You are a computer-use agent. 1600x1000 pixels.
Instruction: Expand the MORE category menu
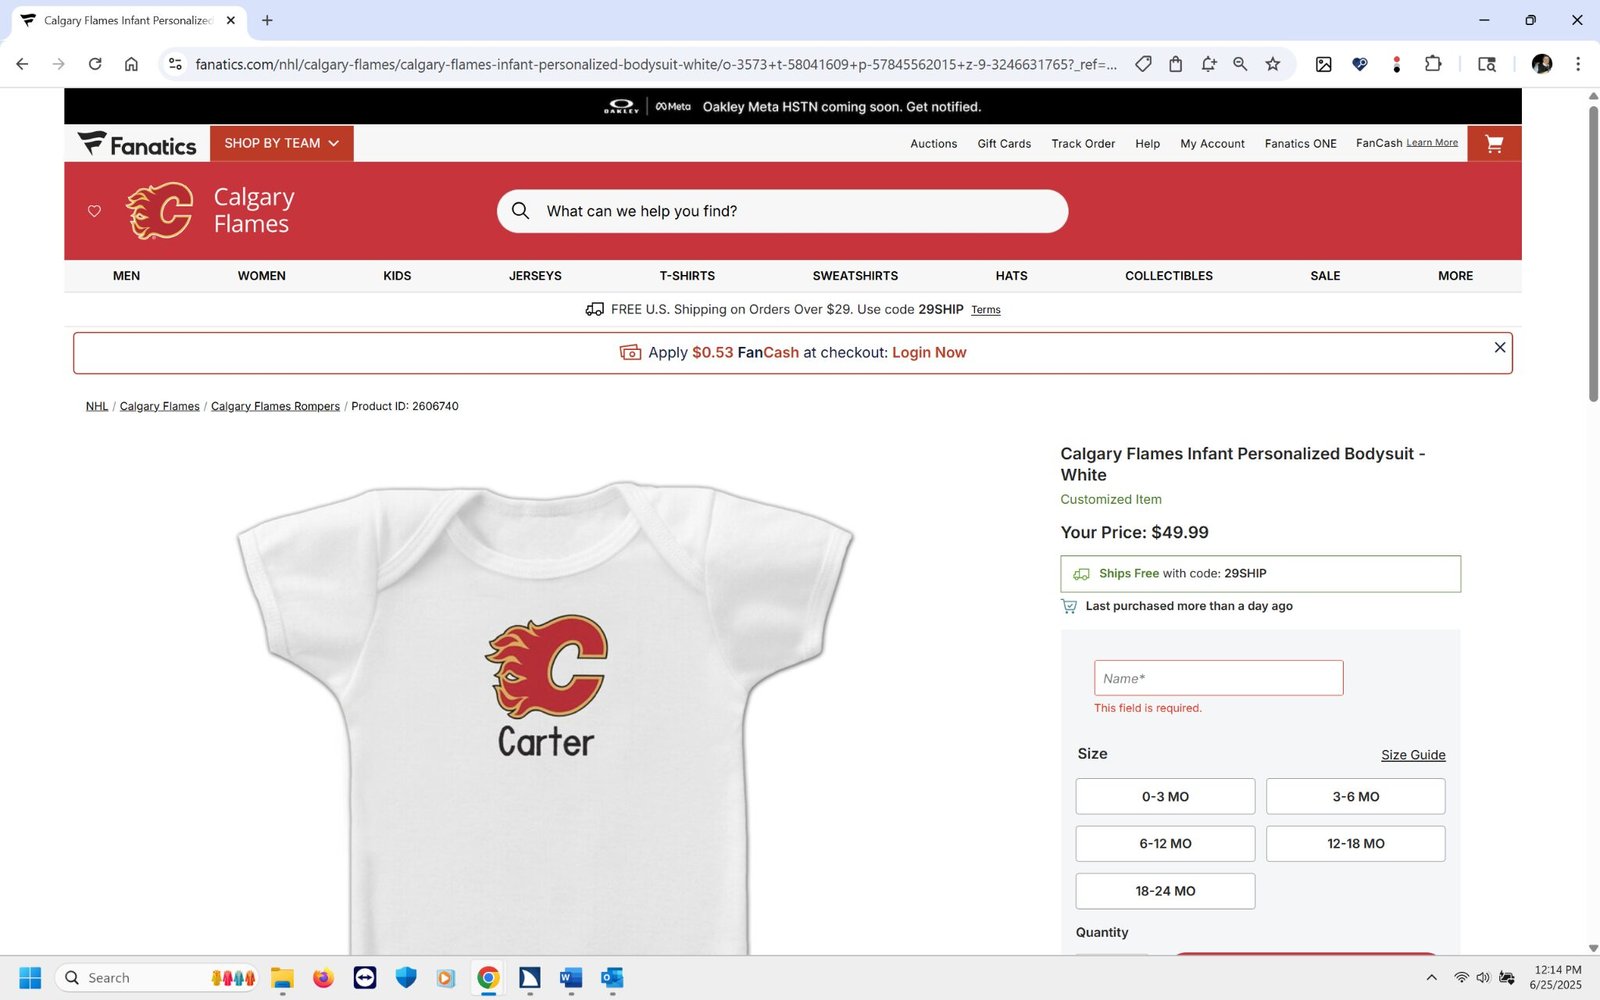pyautogui.click(x=1455, y=276)
